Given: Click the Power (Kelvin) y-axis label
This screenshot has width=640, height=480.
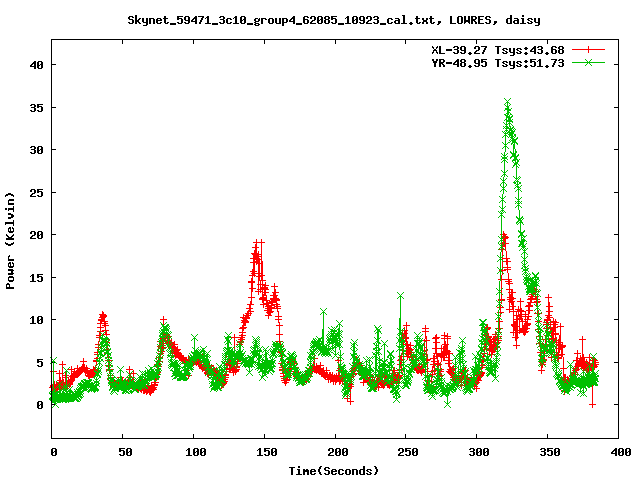Looking at the screenshot, I should pos(10,241).
